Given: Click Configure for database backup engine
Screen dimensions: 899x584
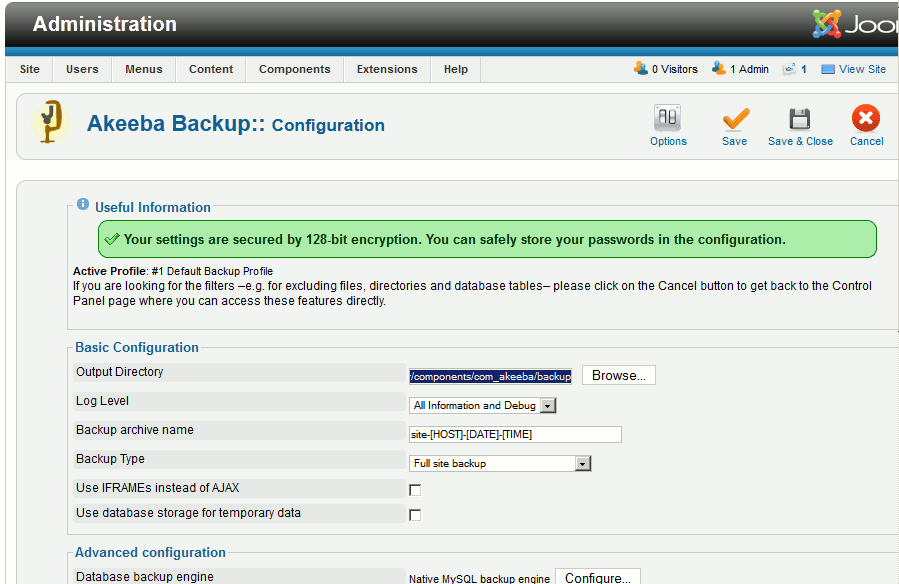Looking at the screenshot, I should 597,578.
